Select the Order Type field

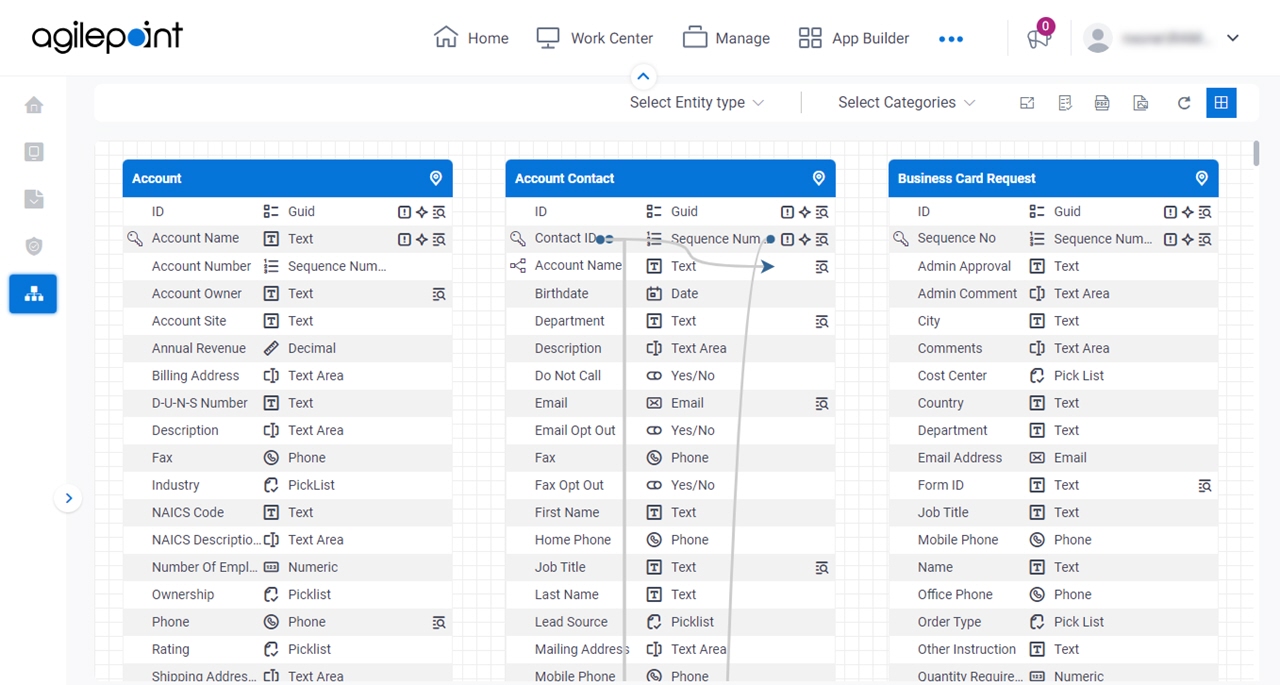coord(1053,622)
